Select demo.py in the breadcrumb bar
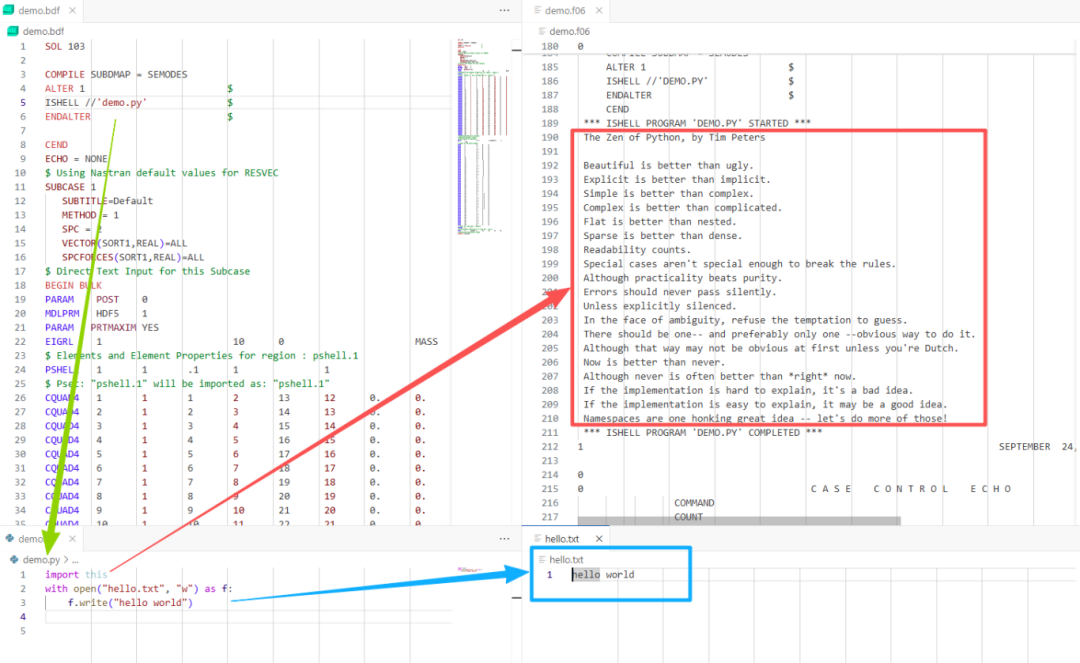This screenshot has height=663, width=1080. coord(41,559)
